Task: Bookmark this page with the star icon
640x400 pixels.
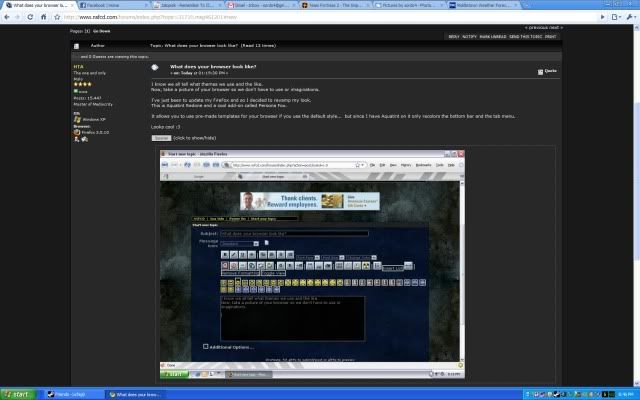Action: (57, 17)
